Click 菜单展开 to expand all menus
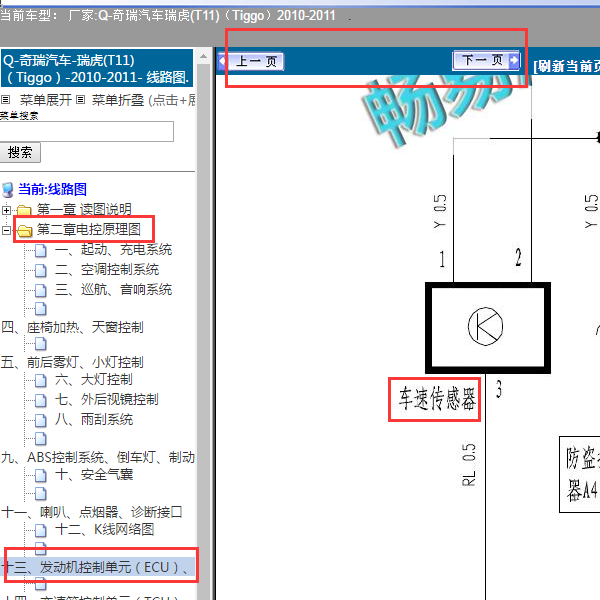This screenshot has height=600, width=600. click(46, 100)
